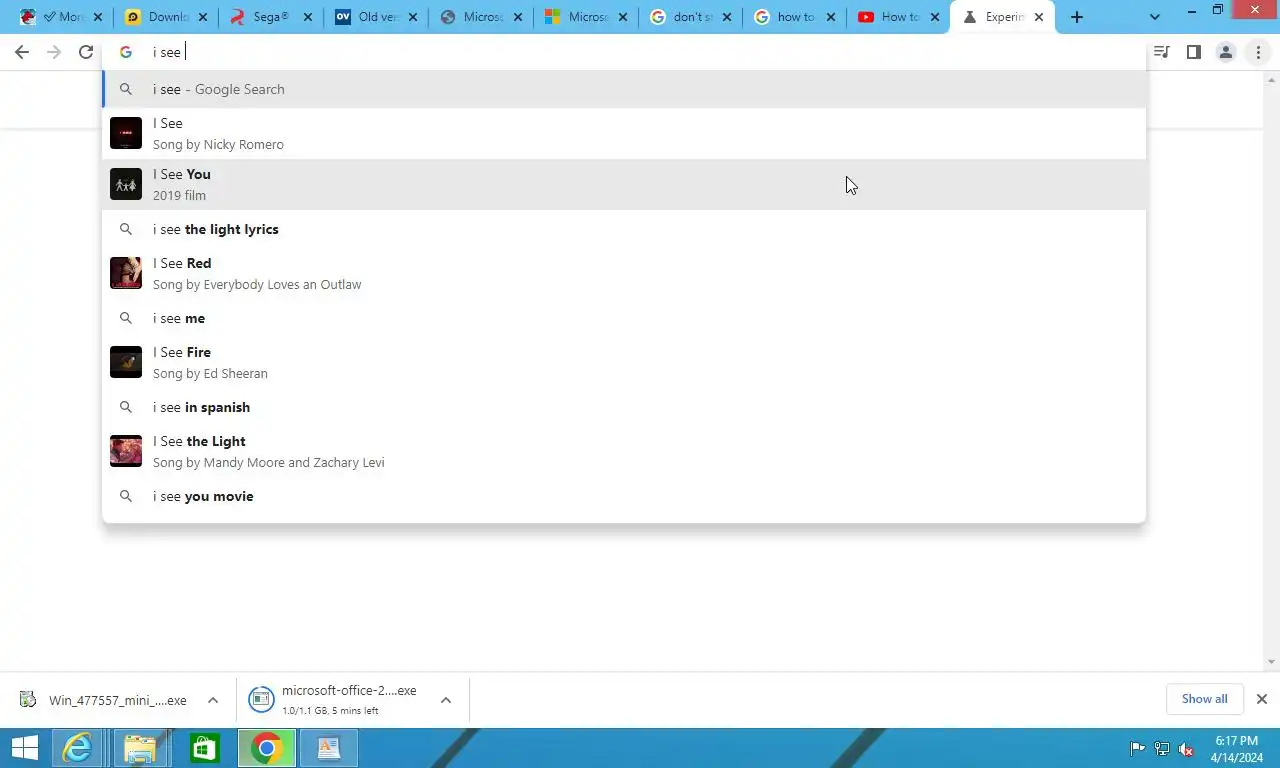Open the WordPad-like taskbar app icon
1280x768 pixels.
pyautogui.click(x=329, y=748)
